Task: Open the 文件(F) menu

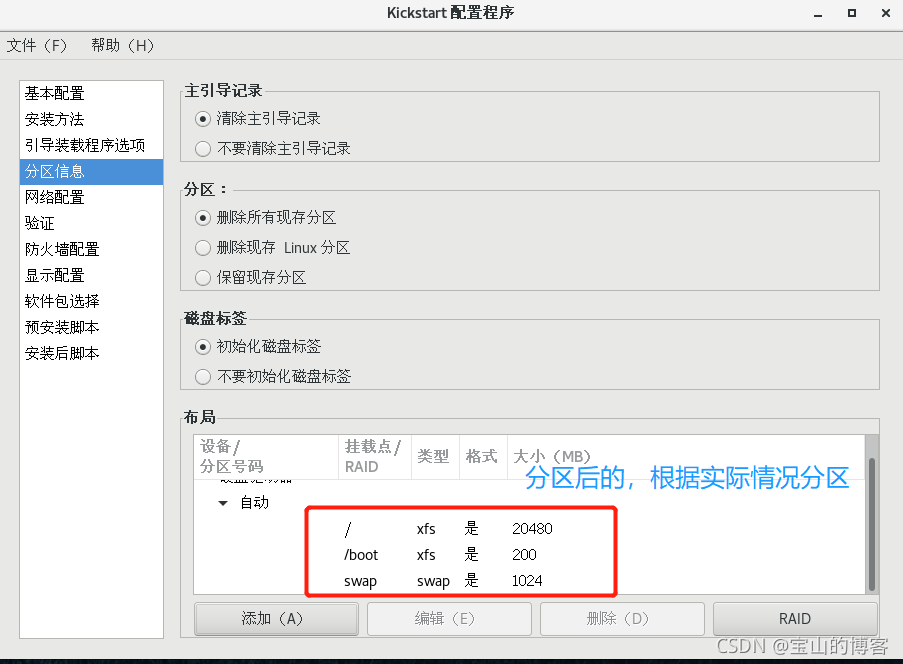Action: point(37,46)
